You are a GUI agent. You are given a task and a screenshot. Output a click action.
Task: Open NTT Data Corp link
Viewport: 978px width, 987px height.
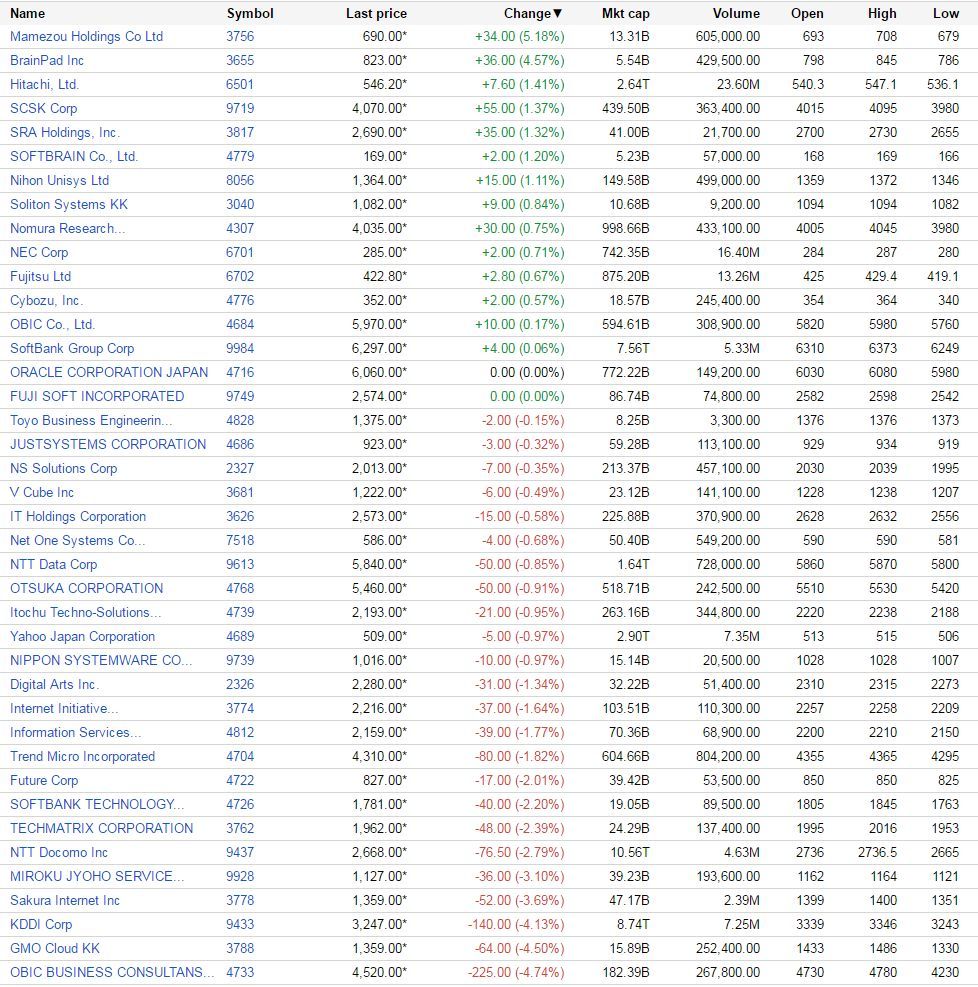coord(53,564)
